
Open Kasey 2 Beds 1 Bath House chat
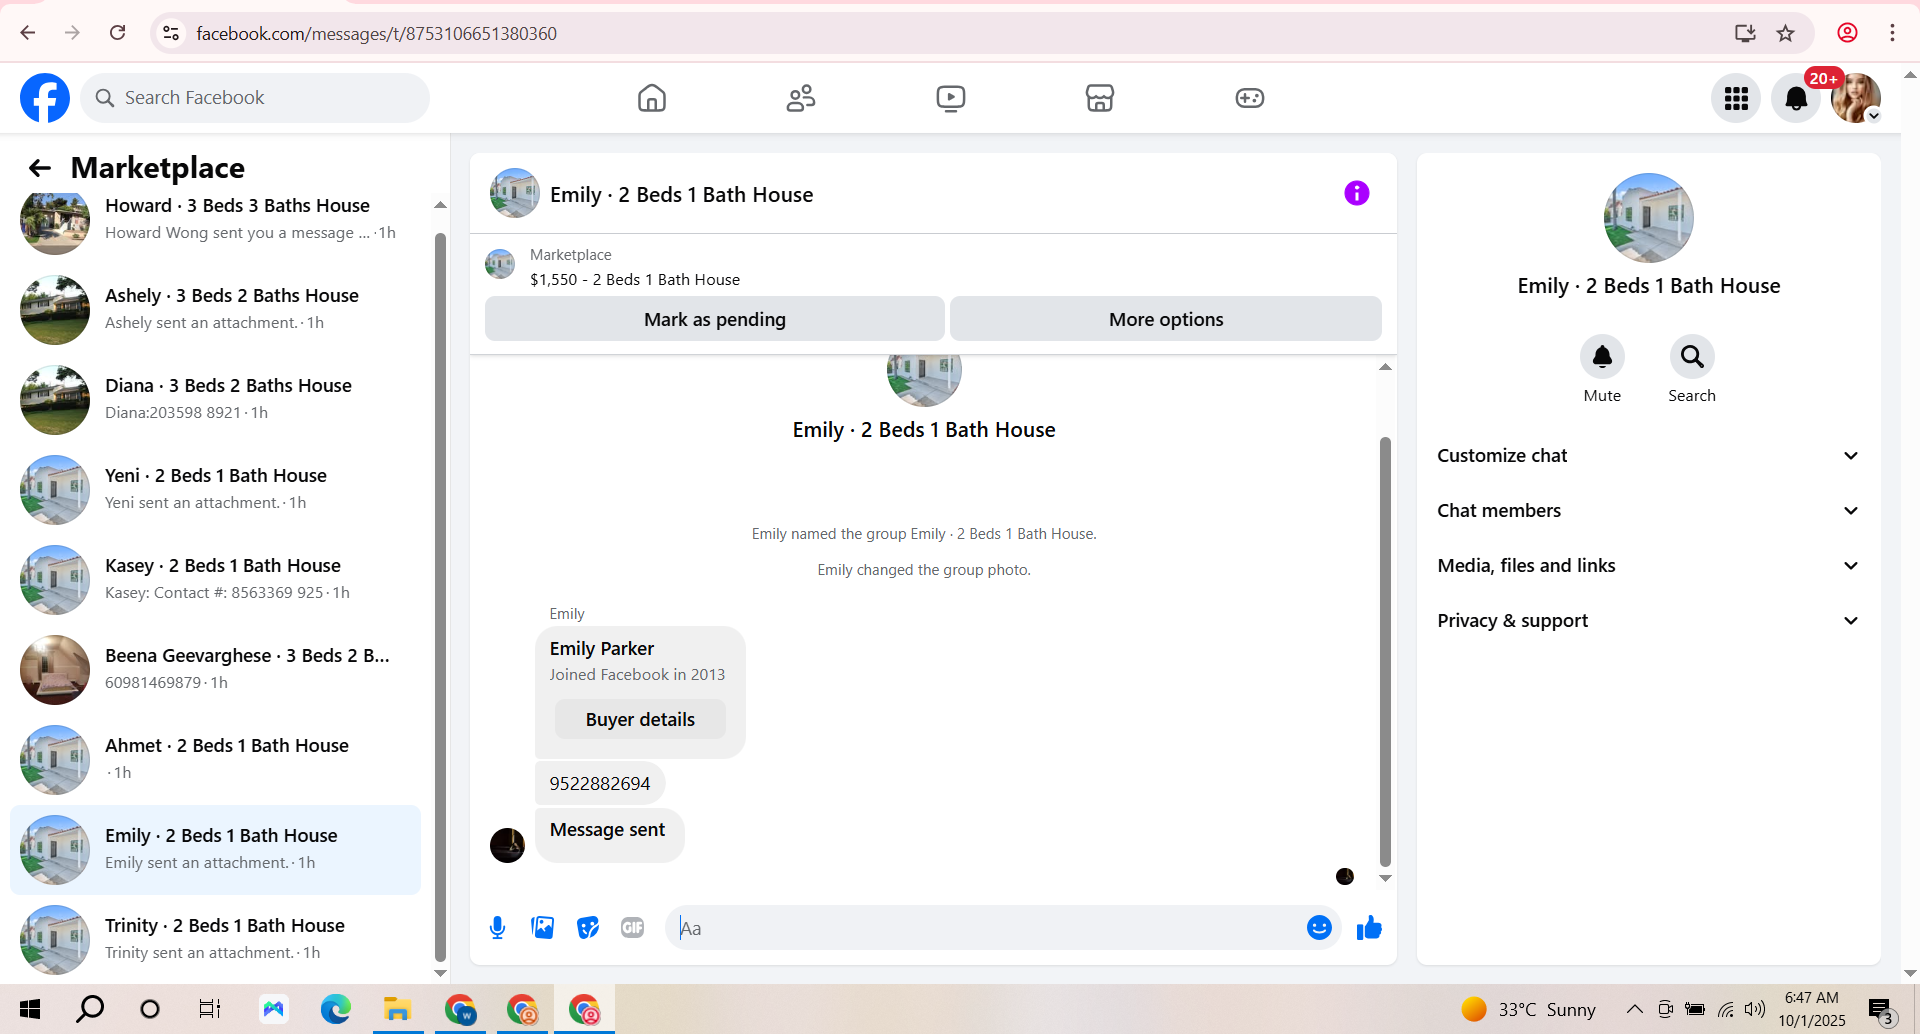coord(215,580)
